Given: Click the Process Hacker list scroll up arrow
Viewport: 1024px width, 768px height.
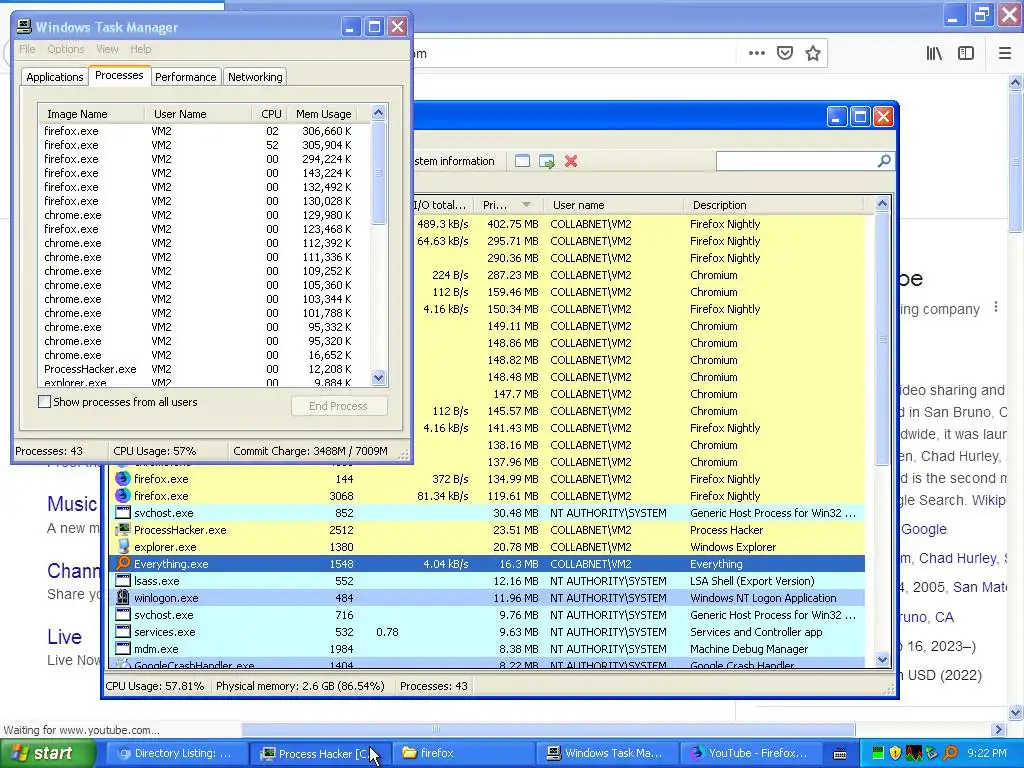Looking at the screenshot, I should (882, 204).
